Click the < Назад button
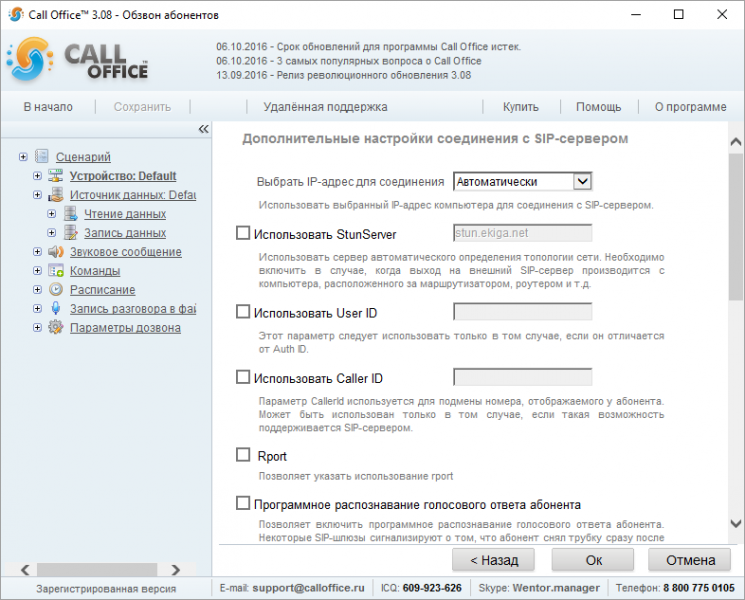Viewport: 745px width, 600px height. (x=493, y=560)
